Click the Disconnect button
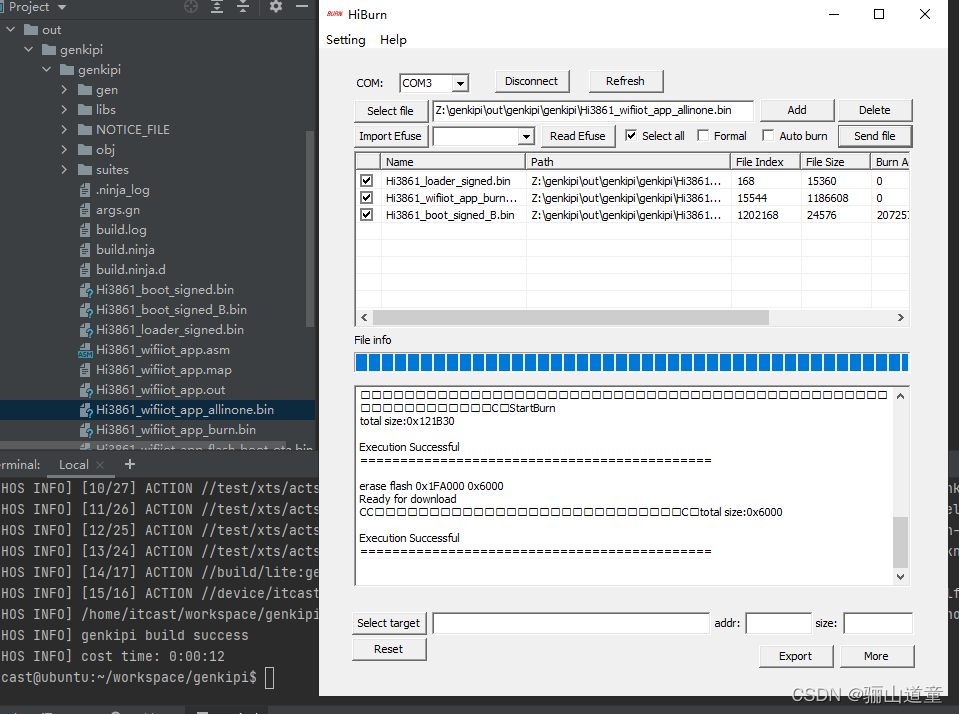This screenshot has width=959, height=714. [531, 81]
